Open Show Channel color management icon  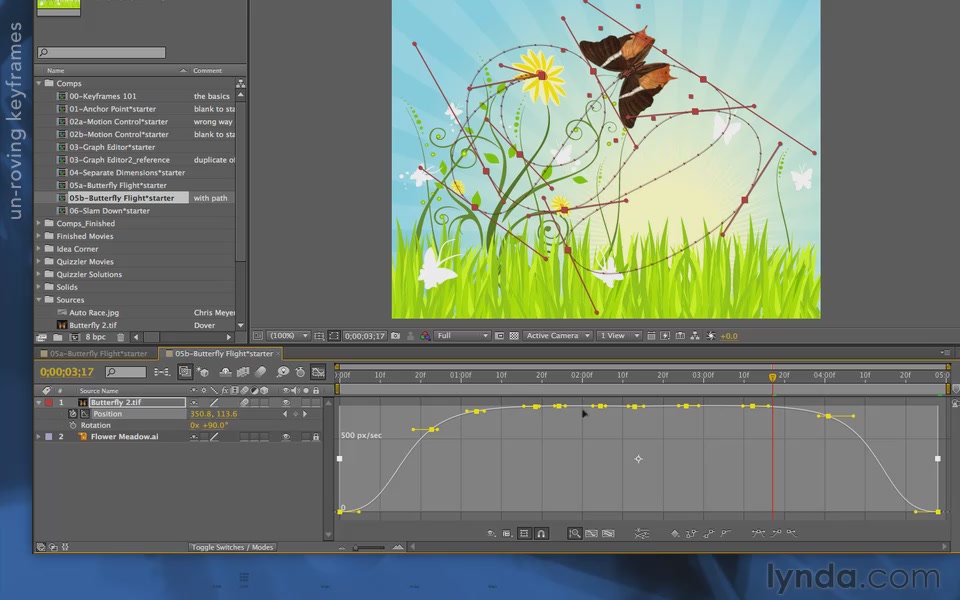[425, 336]
